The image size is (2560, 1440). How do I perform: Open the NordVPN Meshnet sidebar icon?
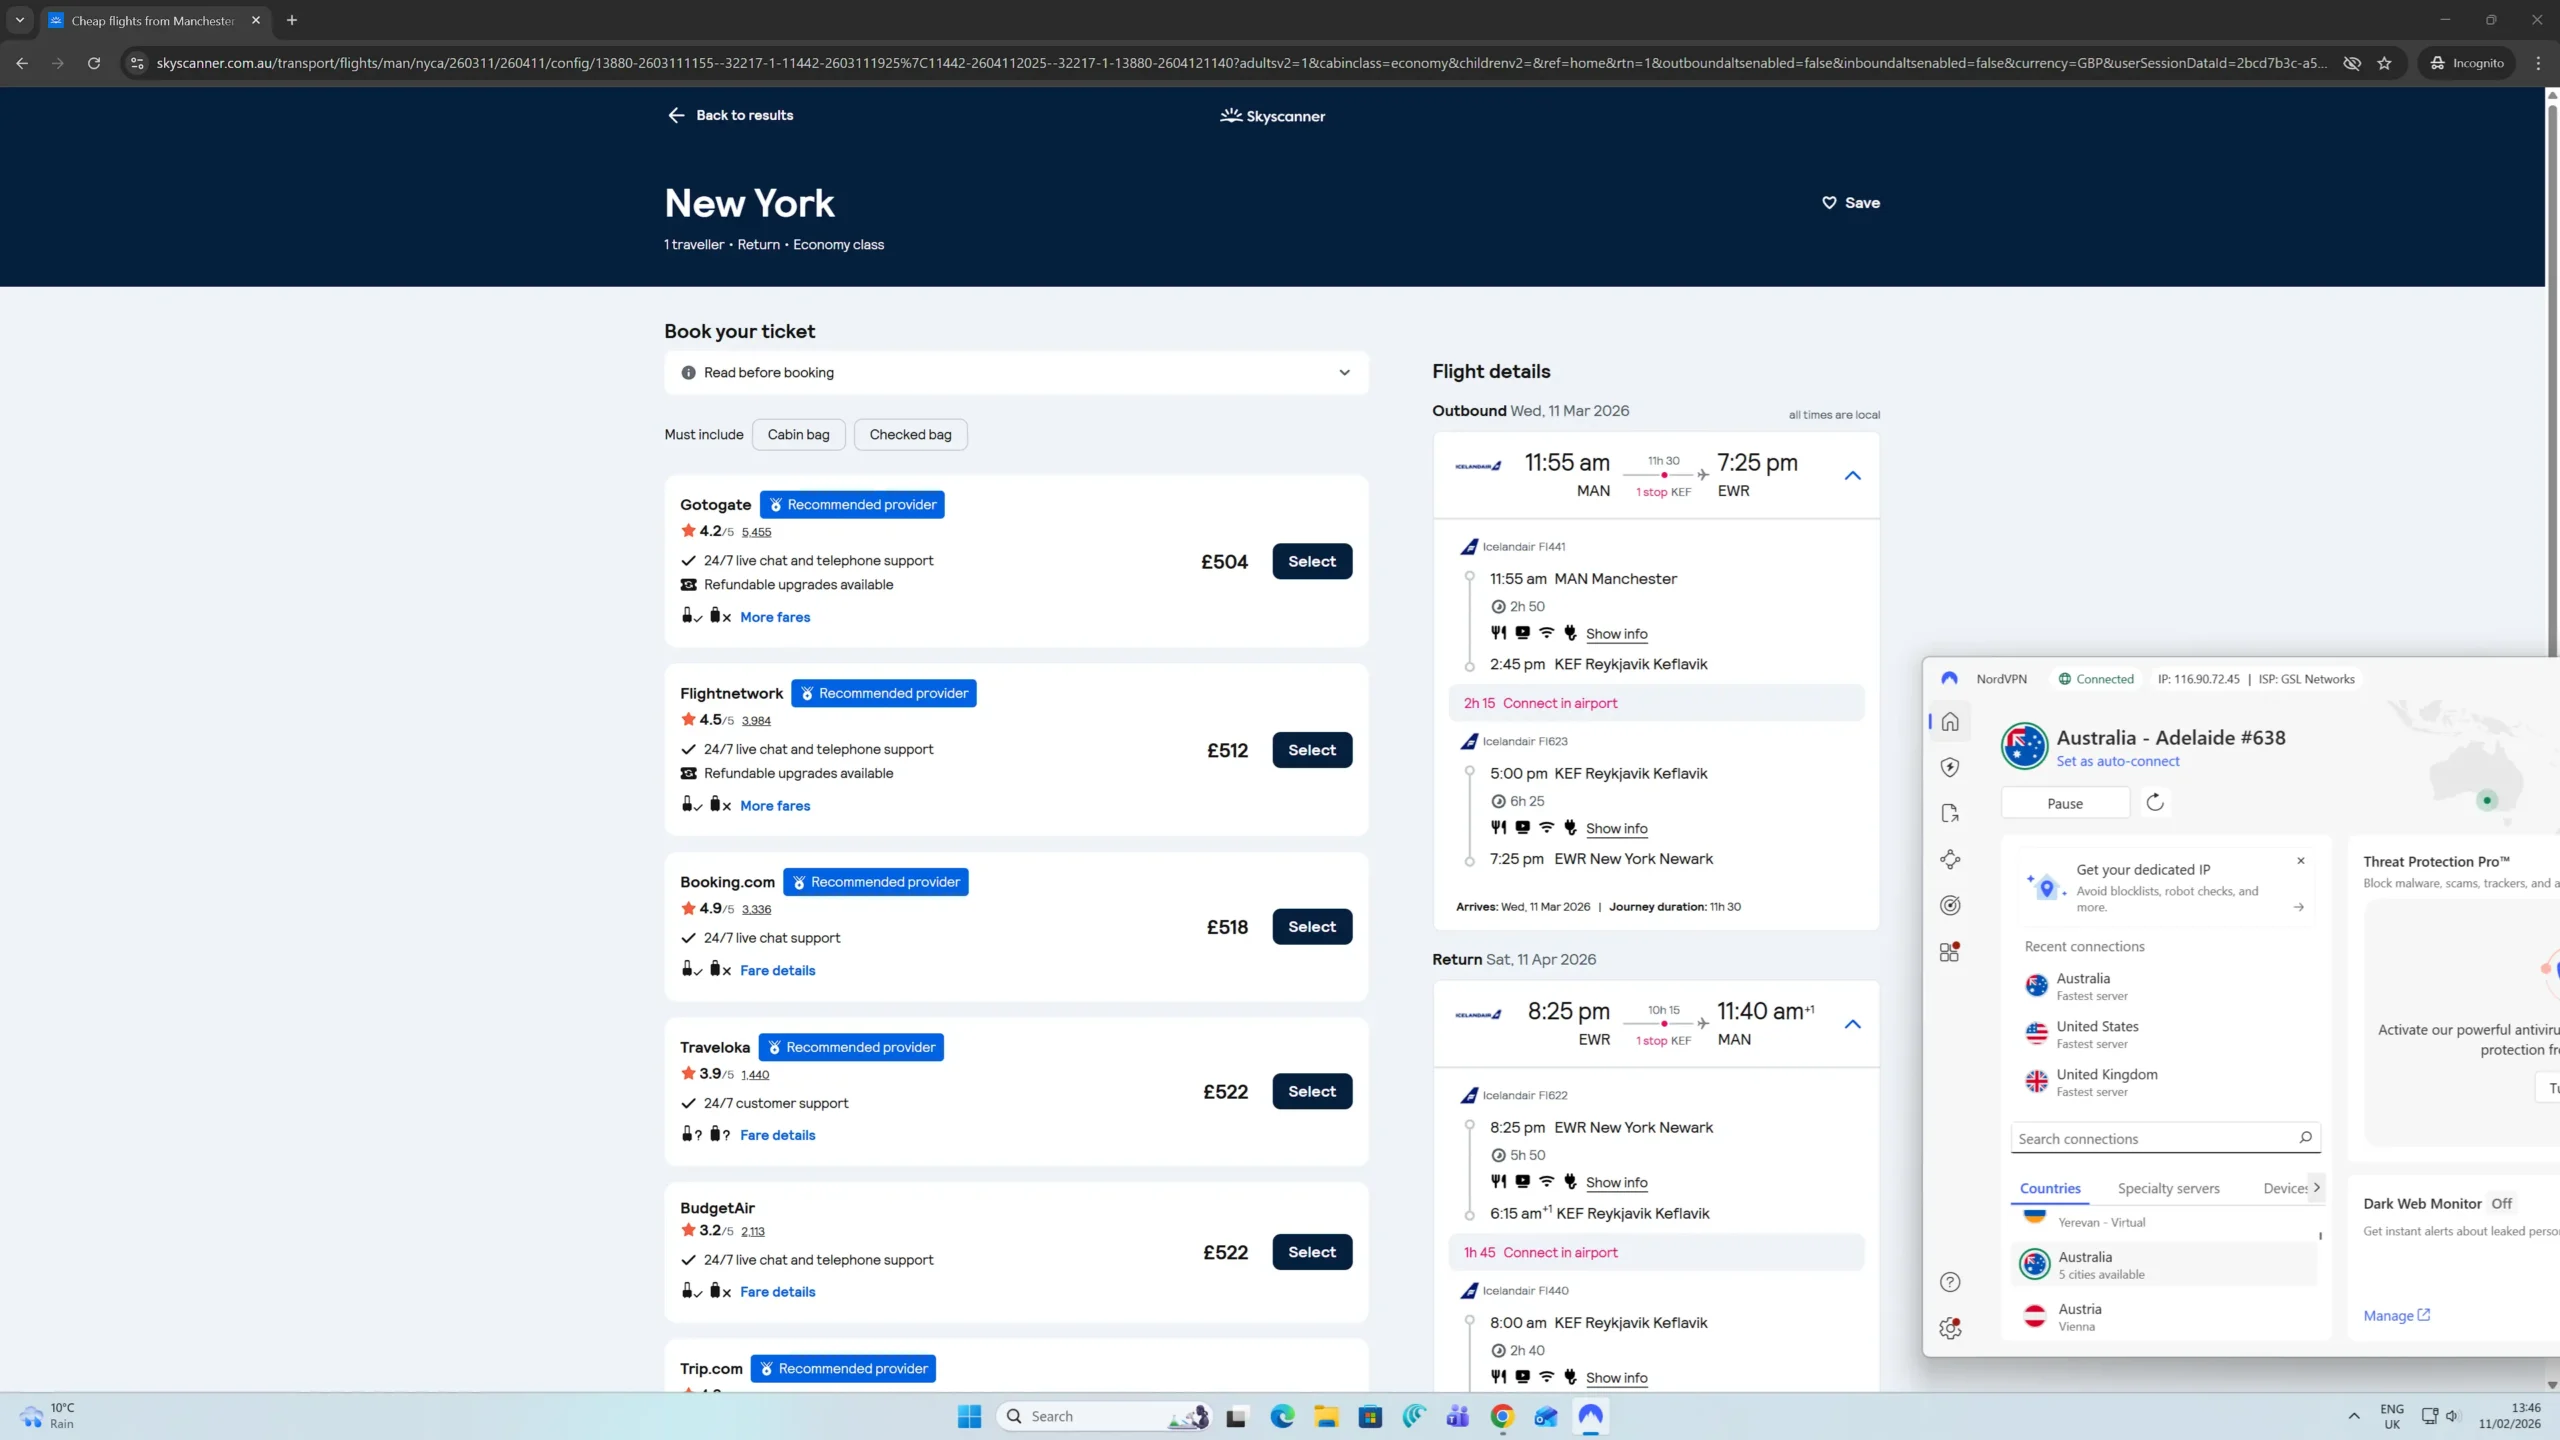1949,859
